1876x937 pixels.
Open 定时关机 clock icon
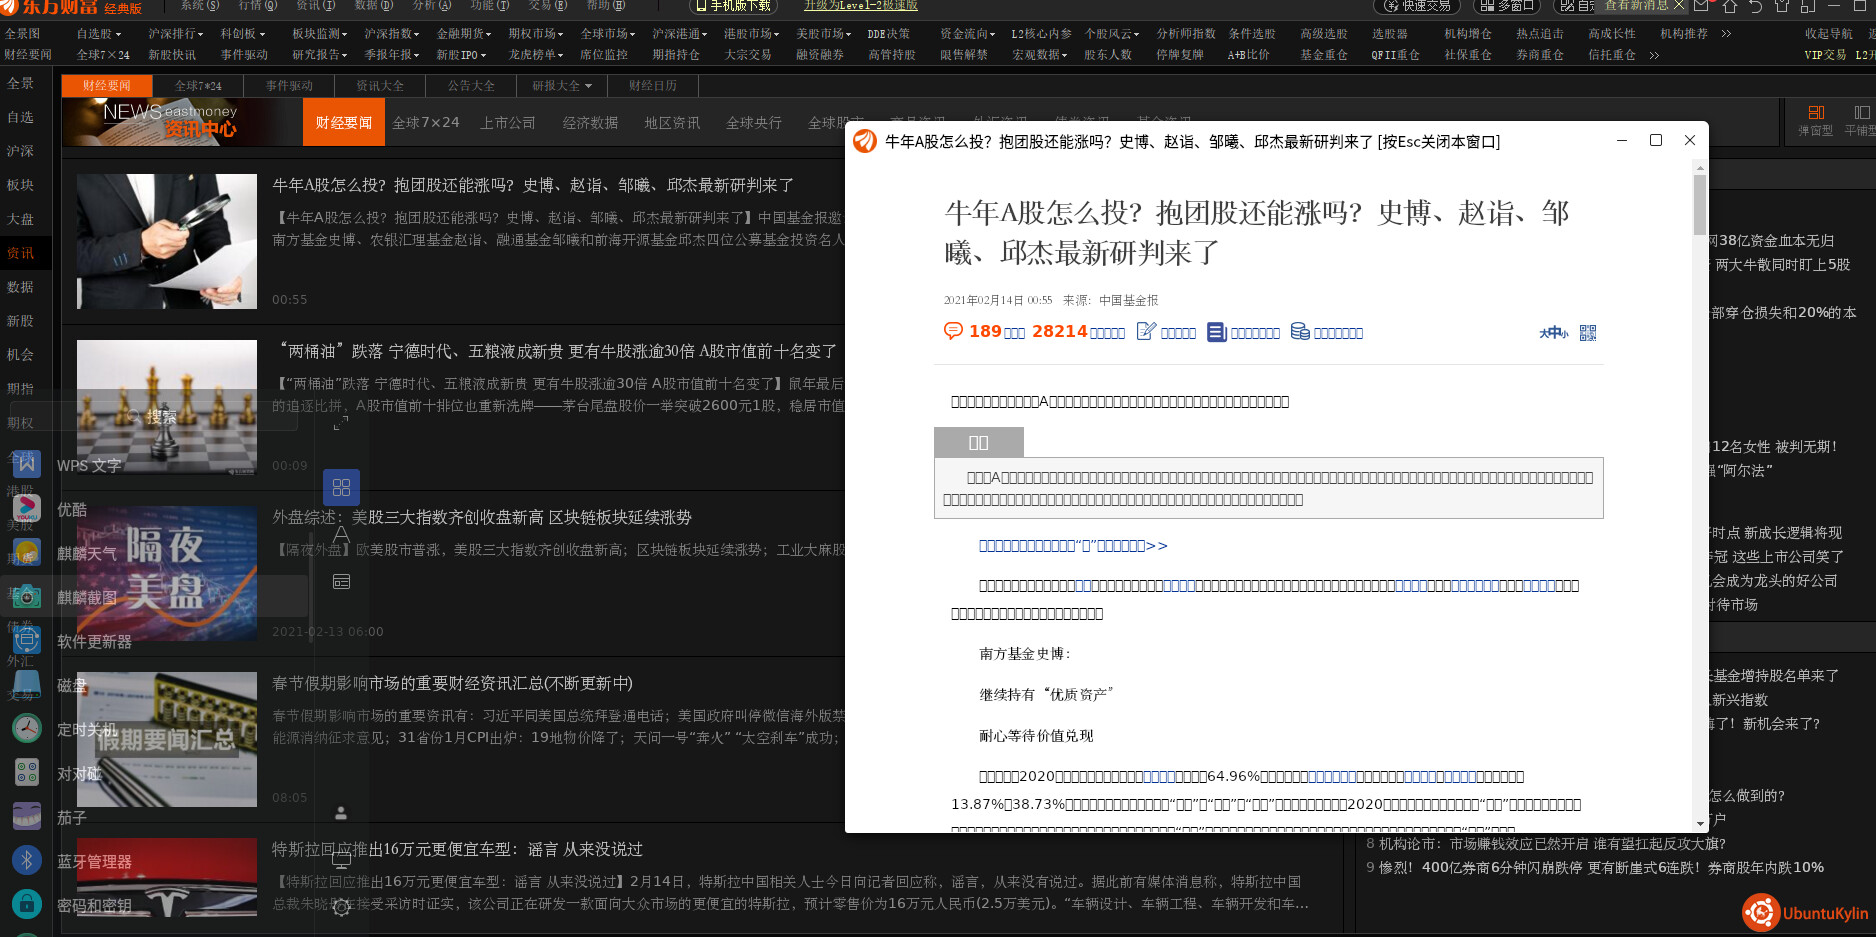26,729
